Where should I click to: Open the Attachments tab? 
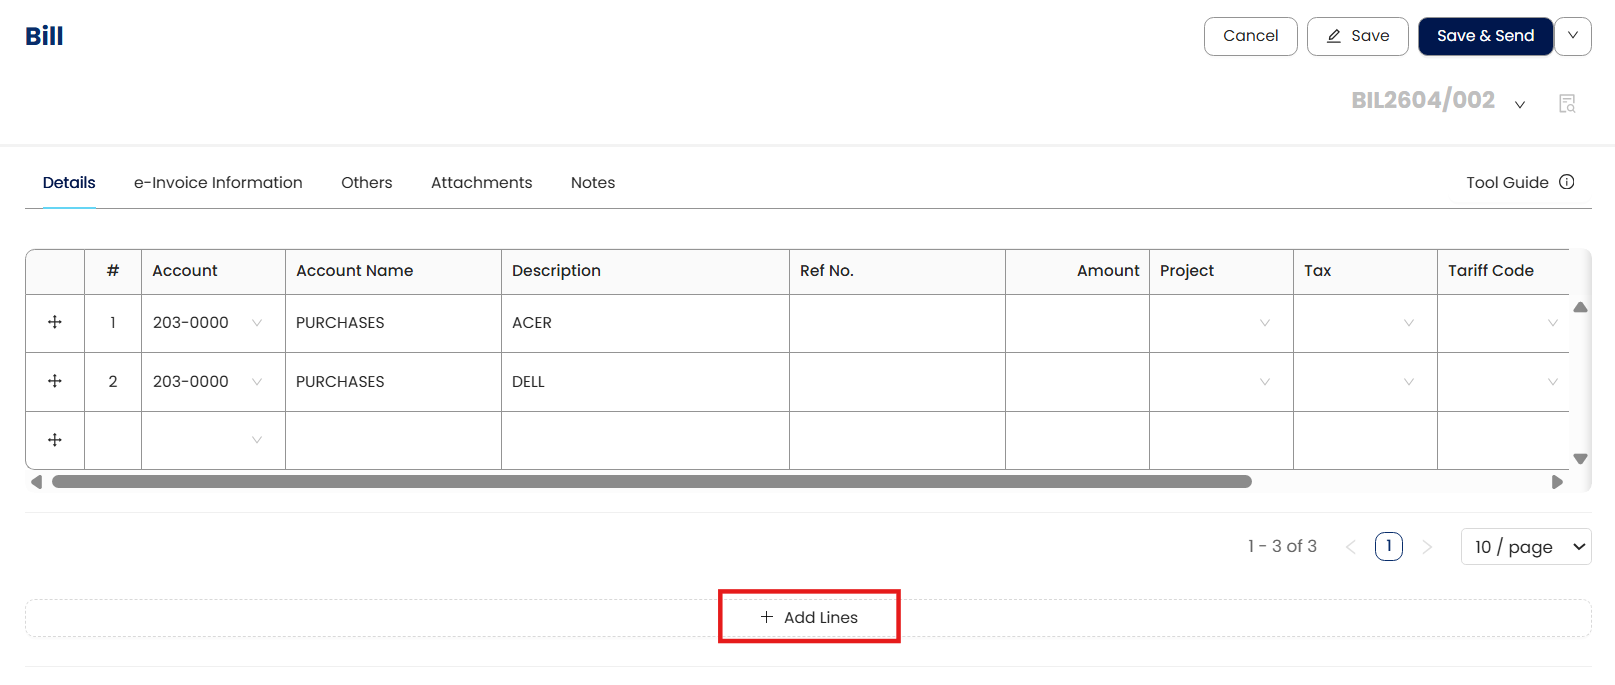(x=481, y=183)
